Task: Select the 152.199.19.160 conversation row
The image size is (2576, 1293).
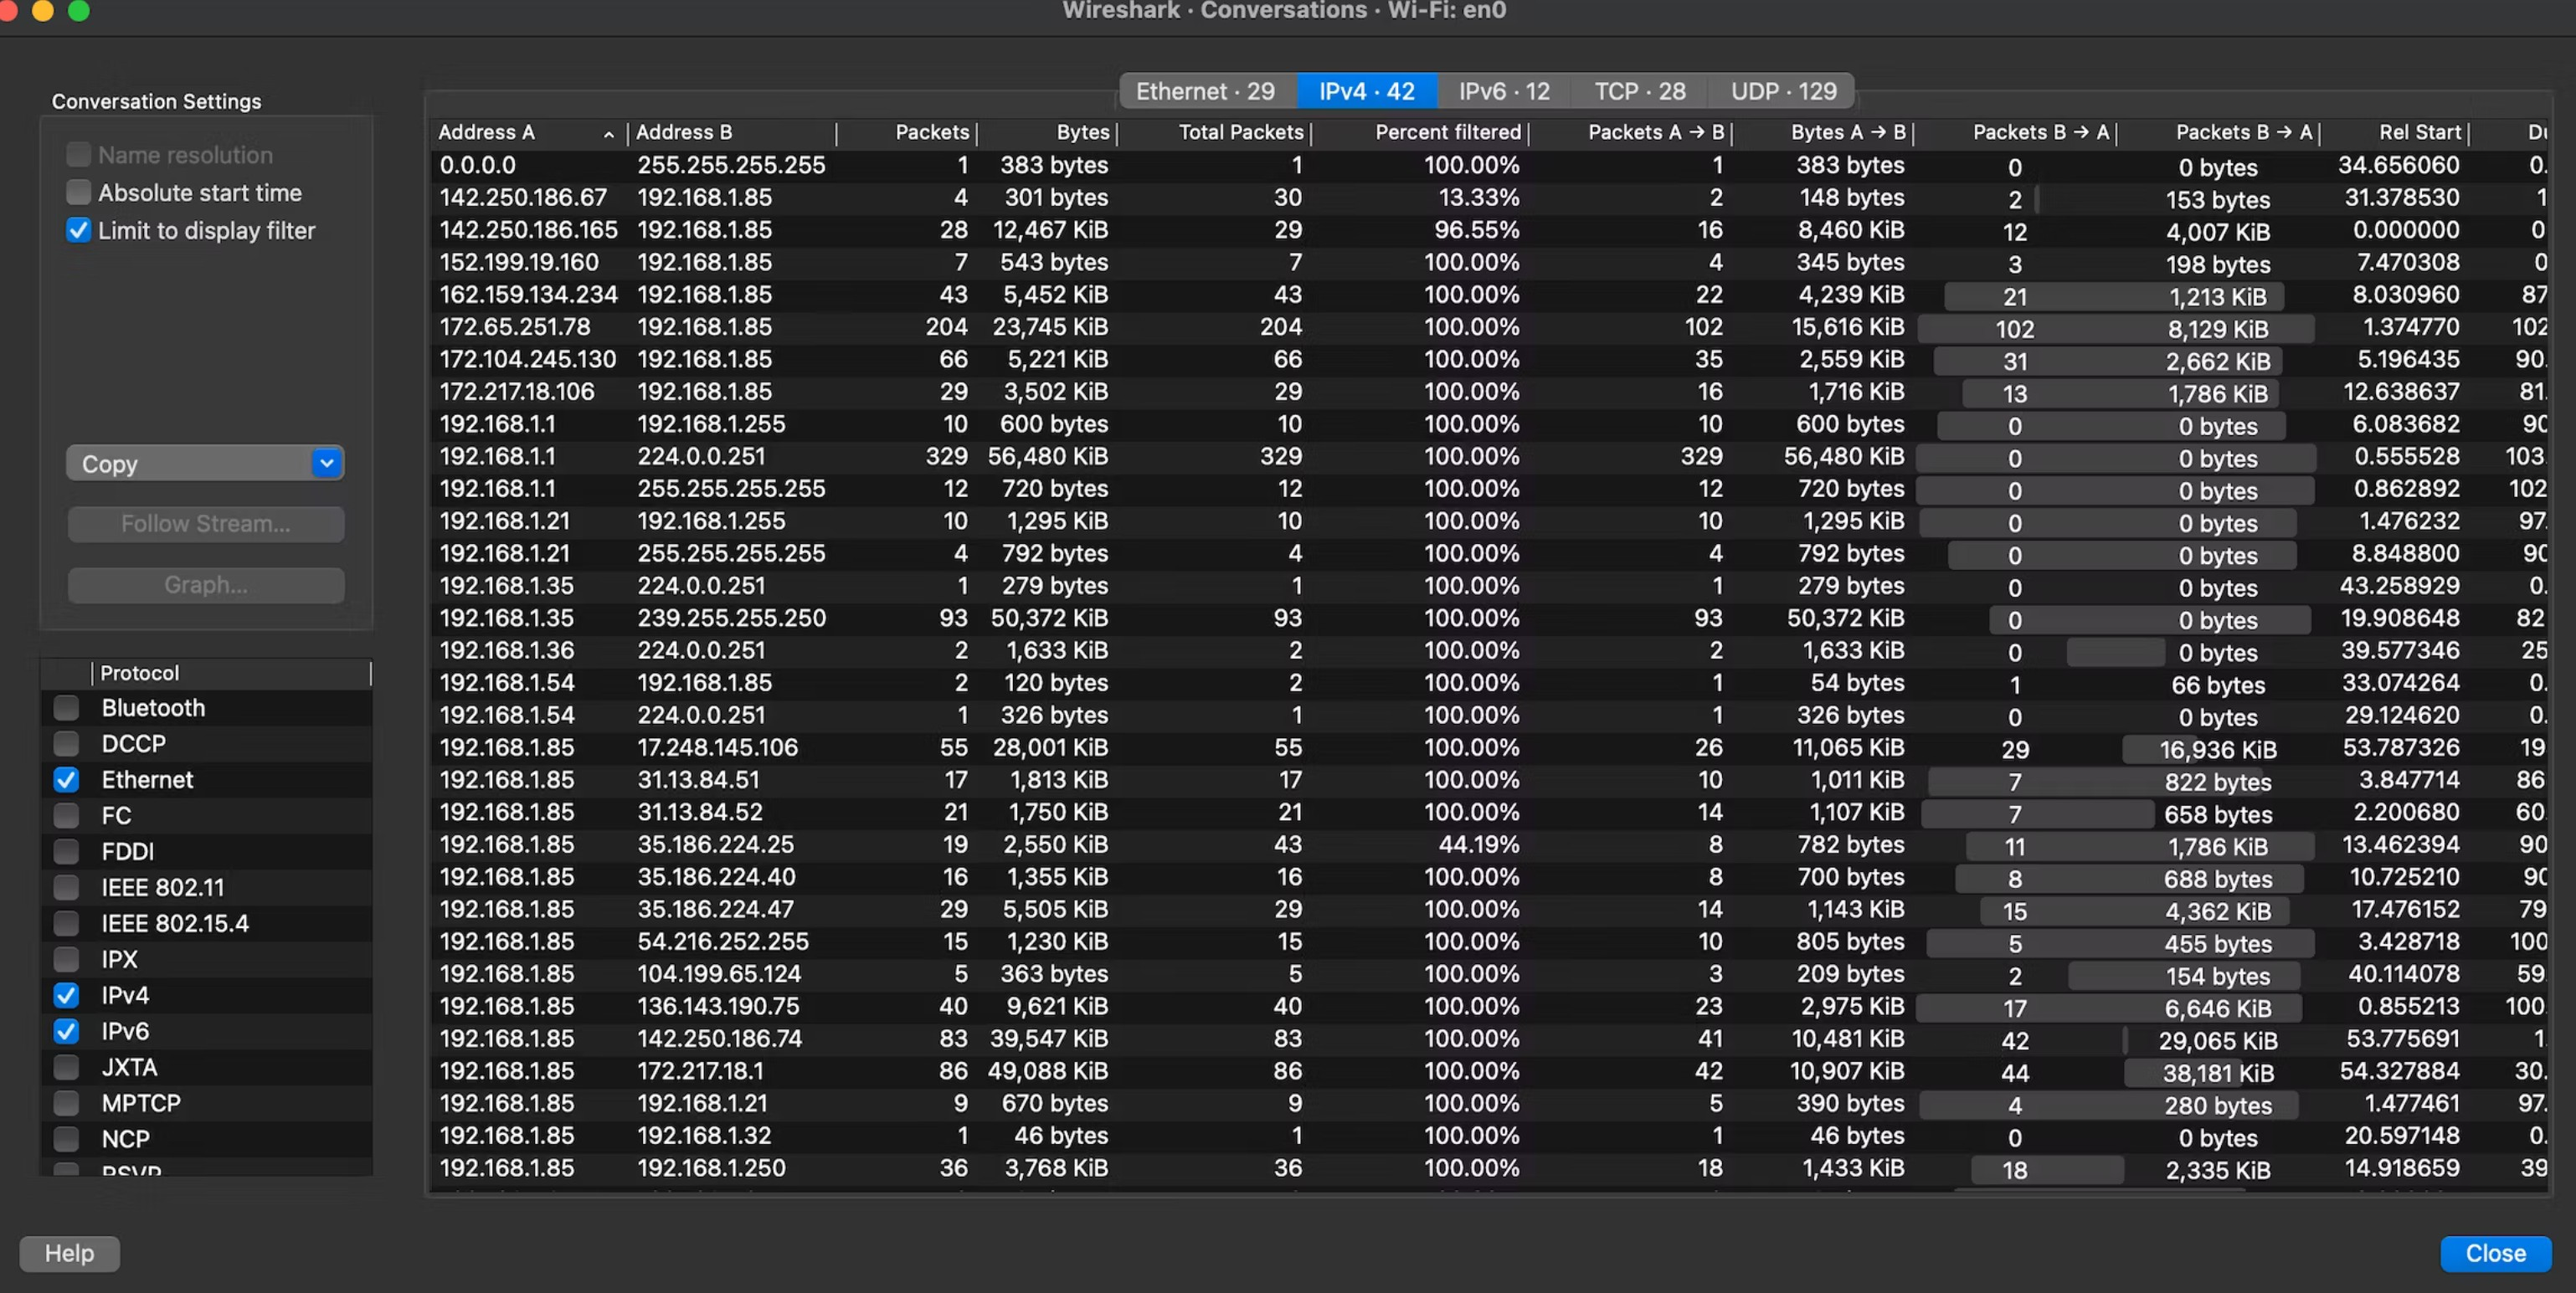Action: (1490, 262)
